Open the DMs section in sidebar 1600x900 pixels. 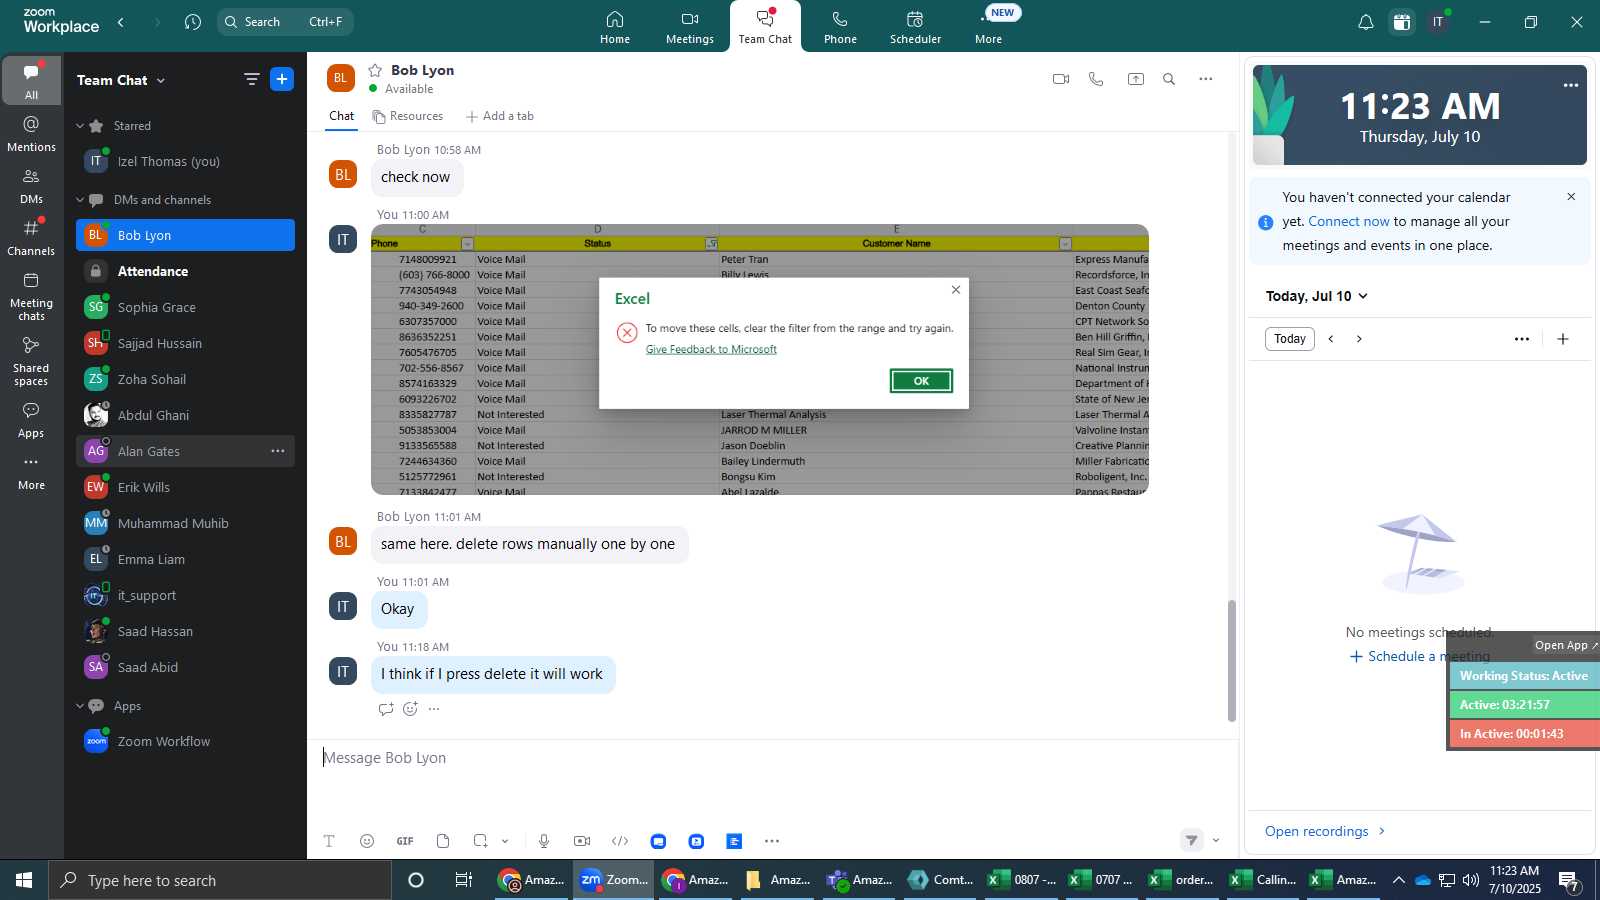tap(31, 186)
